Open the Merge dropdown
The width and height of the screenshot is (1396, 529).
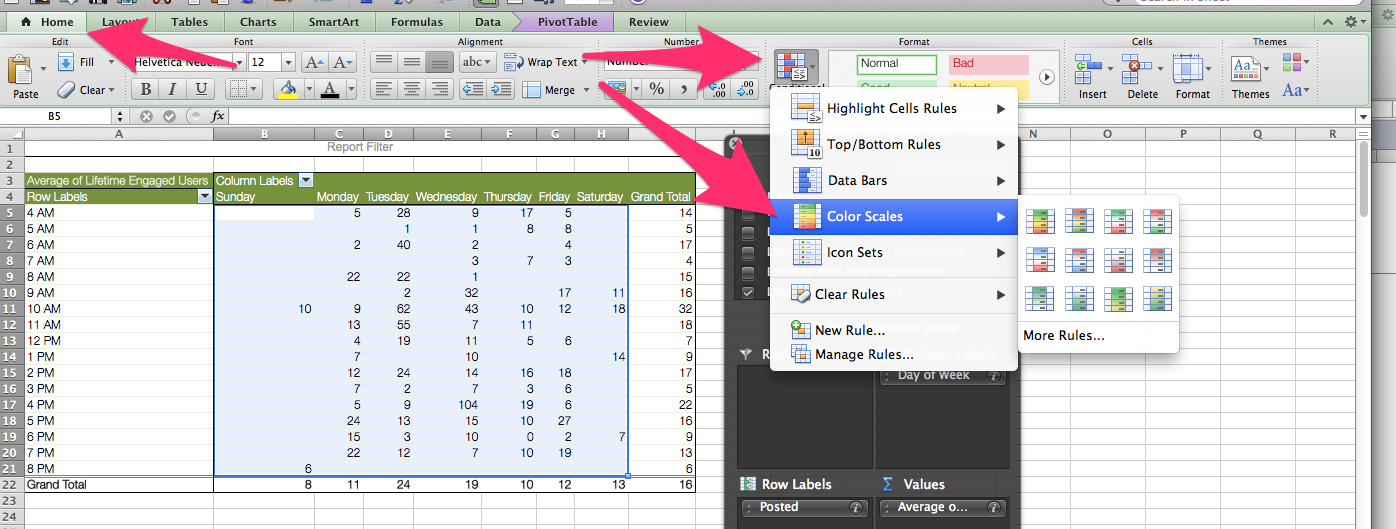[584, 90]
